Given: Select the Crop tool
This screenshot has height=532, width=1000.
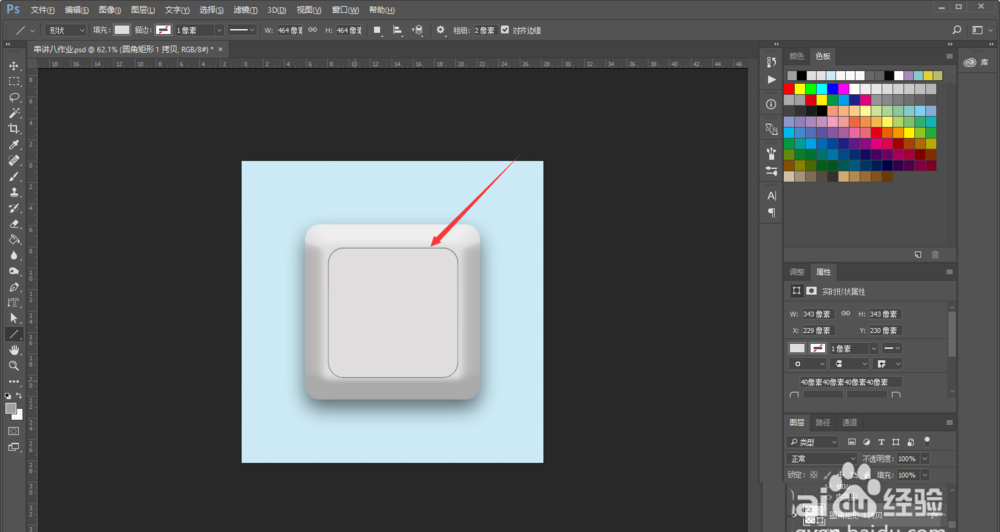Looking at the screenshot, I should pos(14,129).
